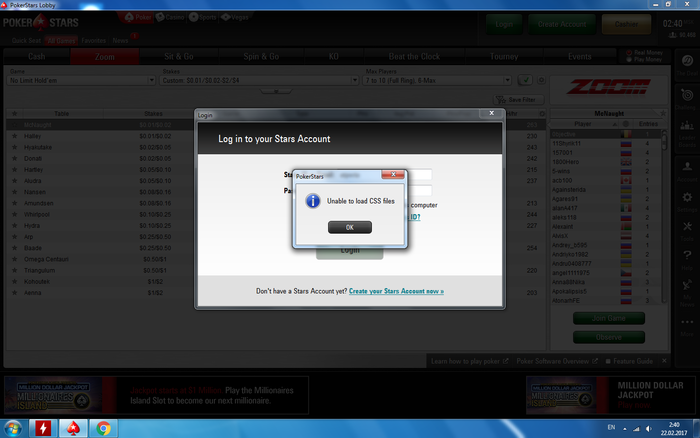Open the Tools wrench icon
This screenshot has width=700, height=438.
[687, 226]
